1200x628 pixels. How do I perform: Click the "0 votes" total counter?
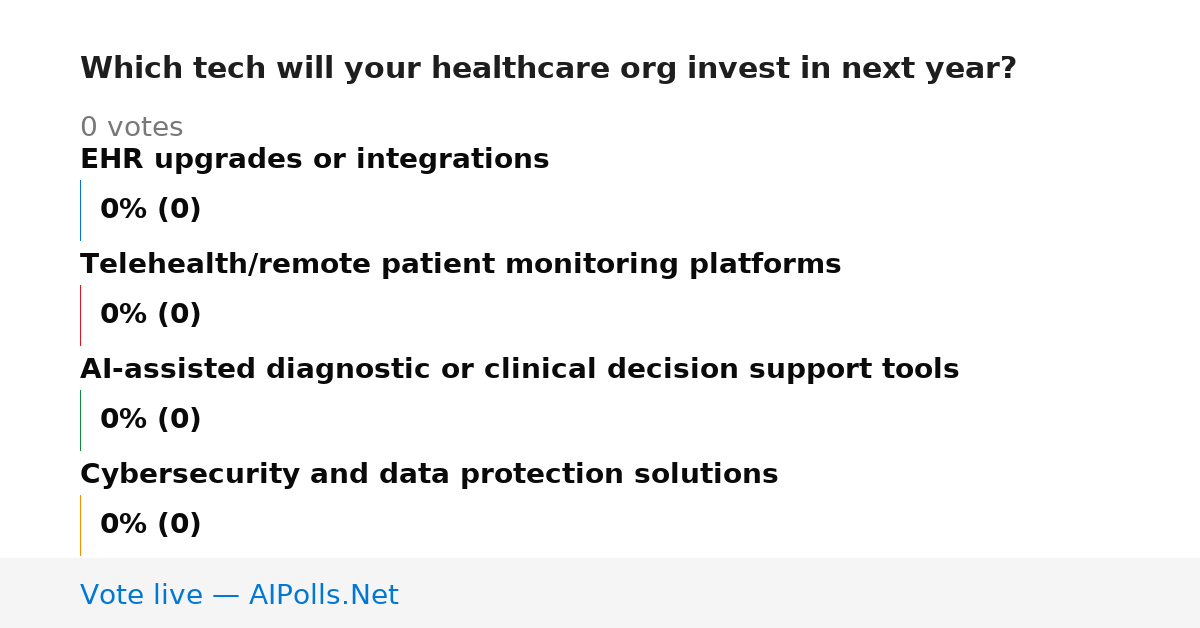[131, 128]
